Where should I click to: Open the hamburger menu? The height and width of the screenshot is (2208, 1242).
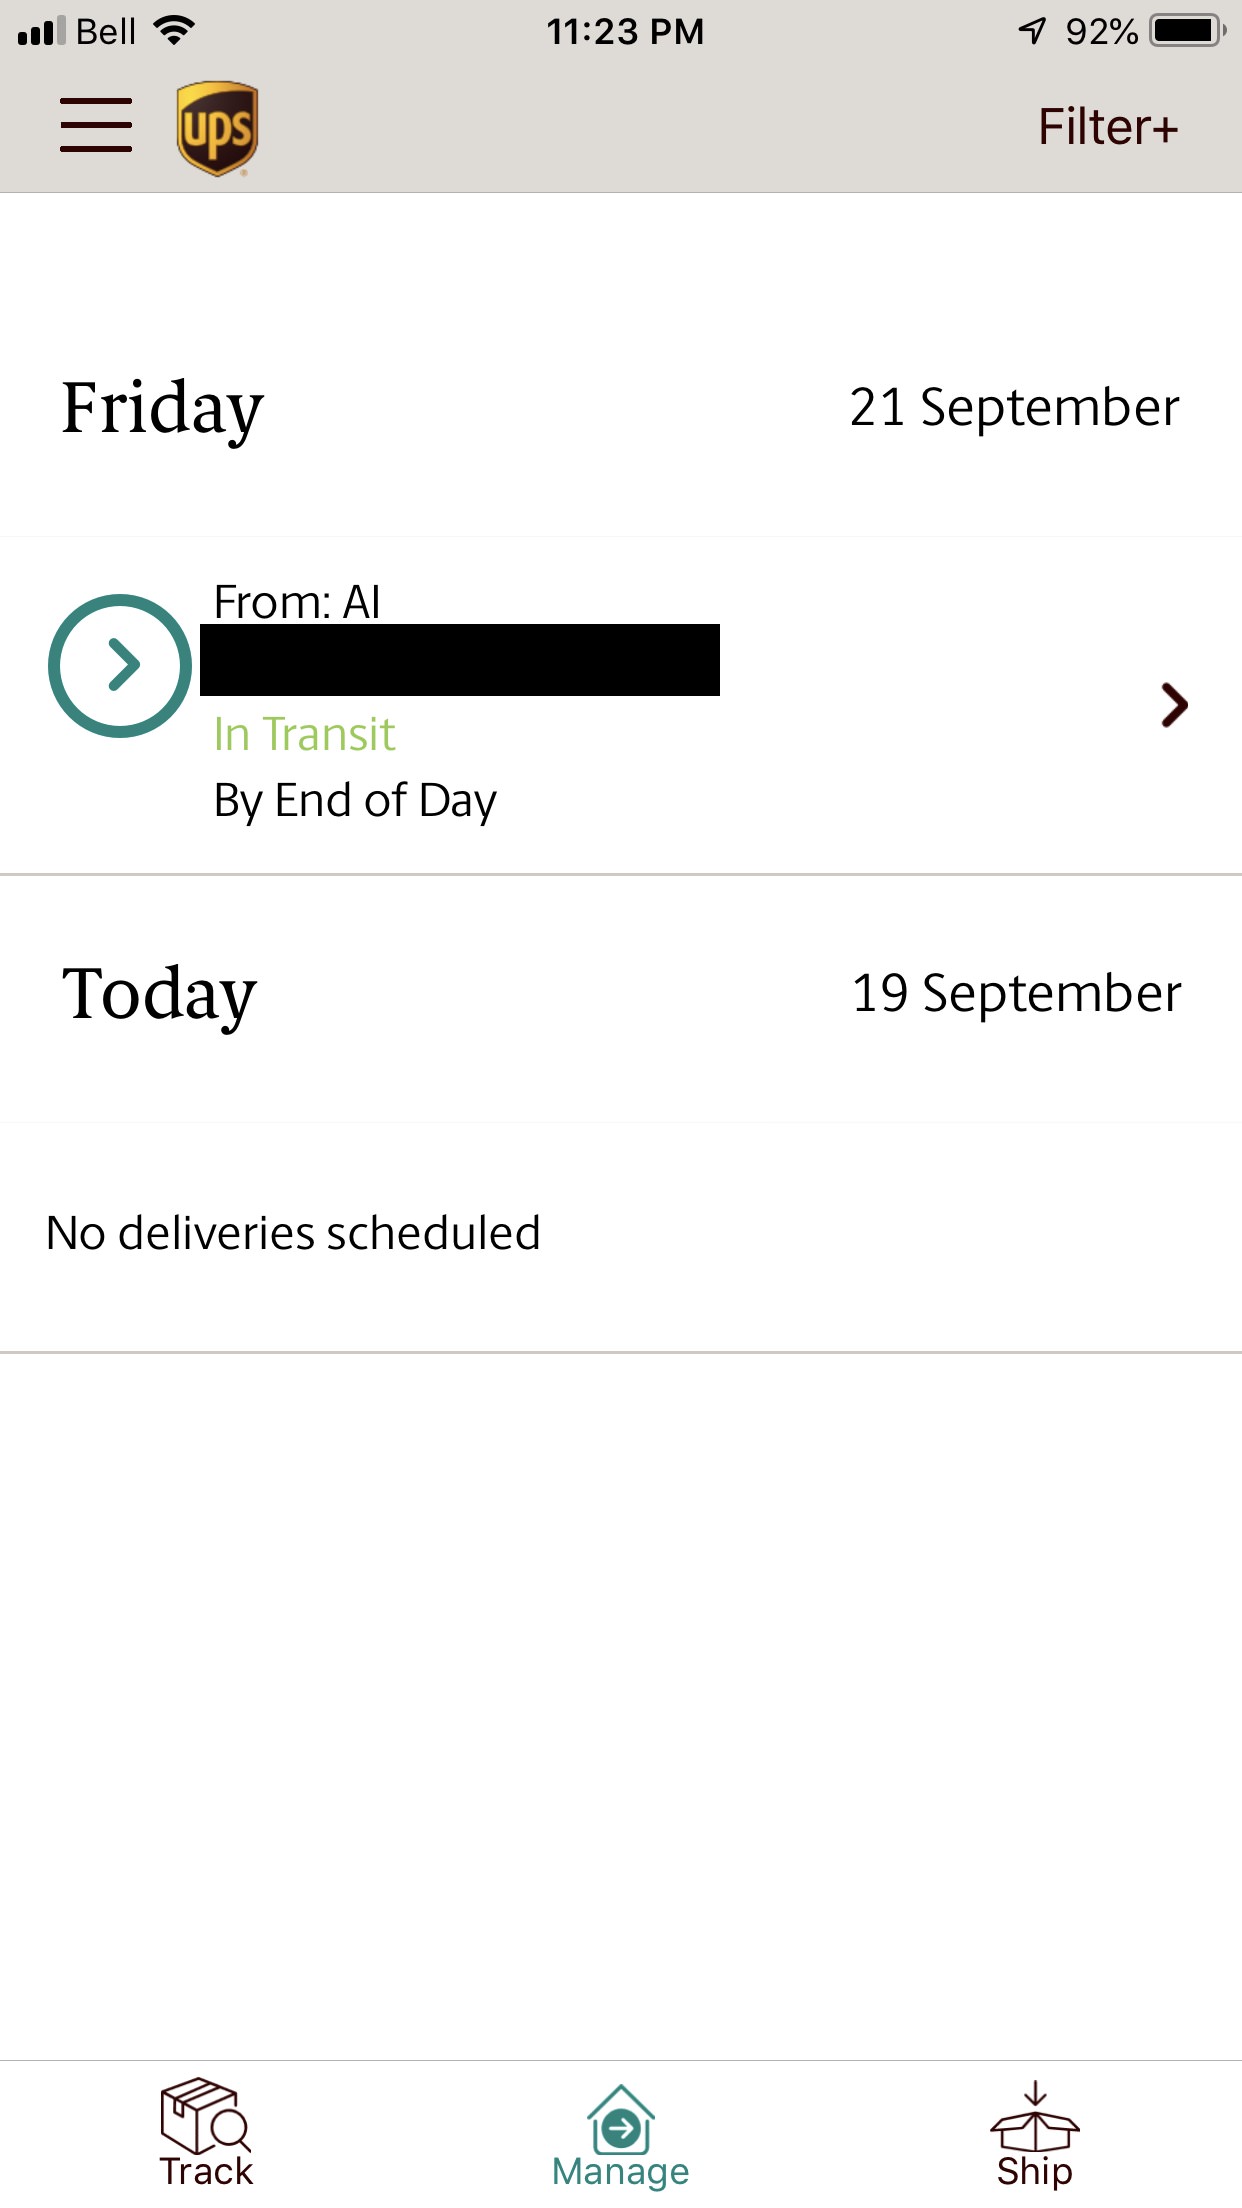96,126
